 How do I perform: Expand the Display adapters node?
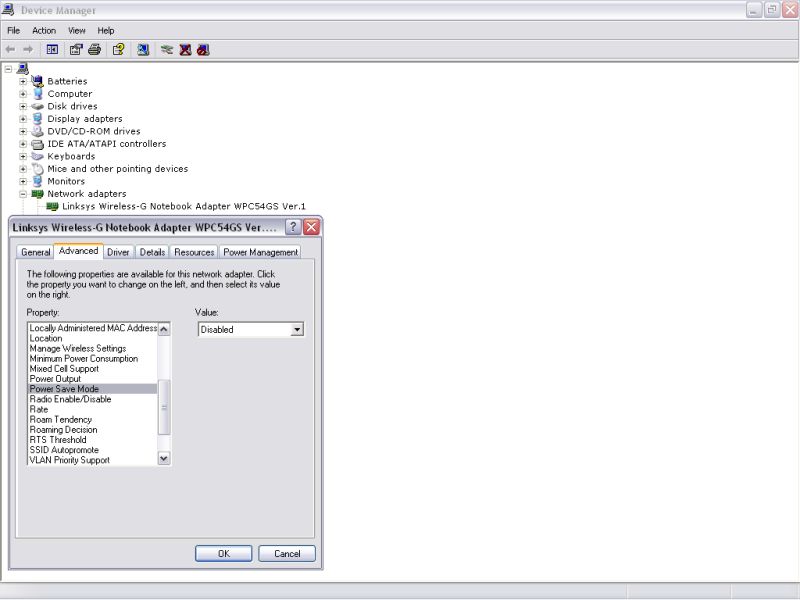coord(23,119)
